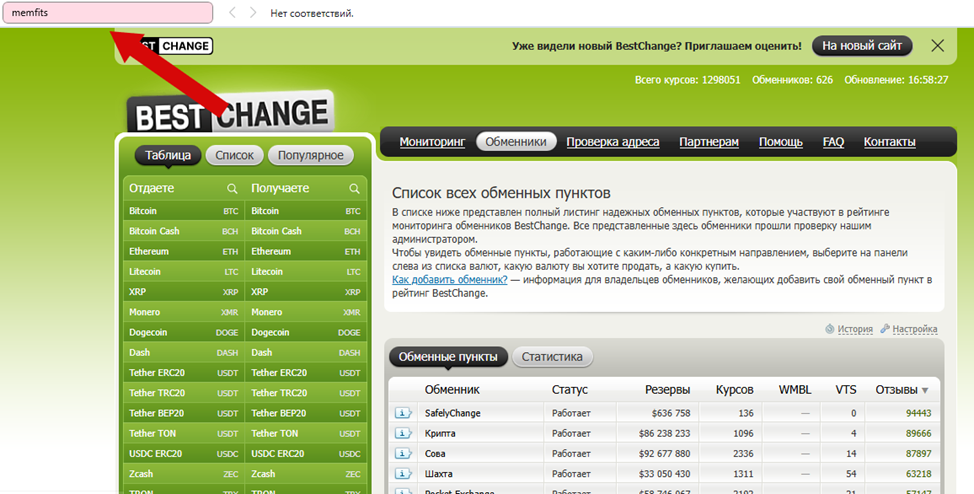Open the Обменники menu item
Viewport: 974px width, 494px height.
[x=516, y=142]
